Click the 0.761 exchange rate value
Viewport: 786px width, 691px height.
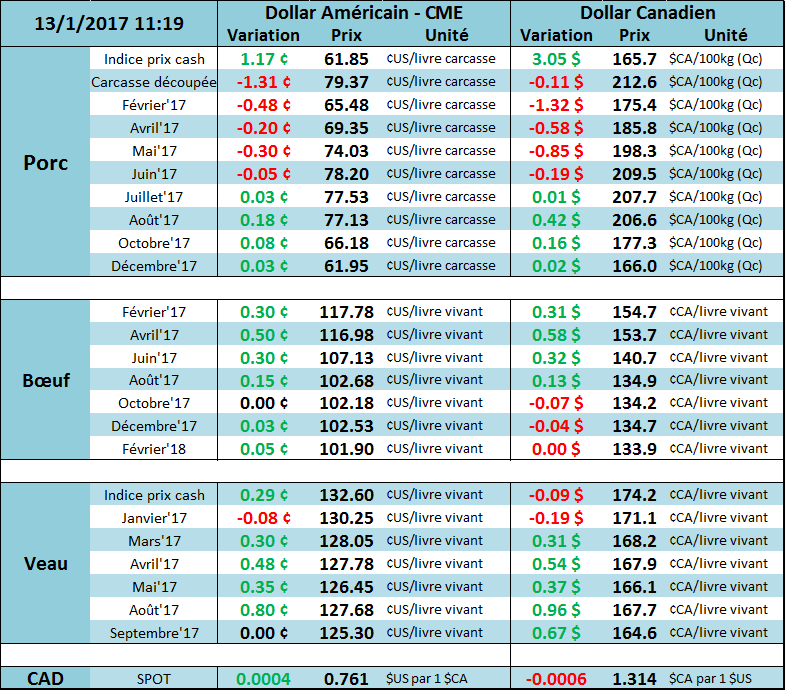(x=346, y=679)
